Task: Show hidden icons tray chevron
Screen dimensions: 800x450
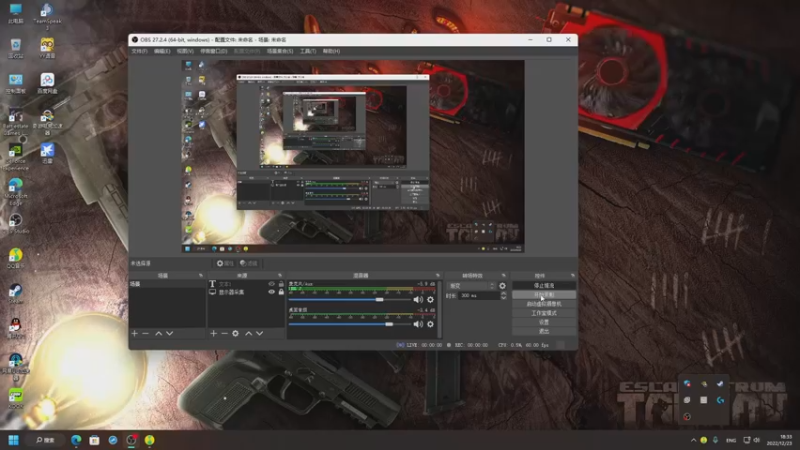Action: (x=693, y=440)
